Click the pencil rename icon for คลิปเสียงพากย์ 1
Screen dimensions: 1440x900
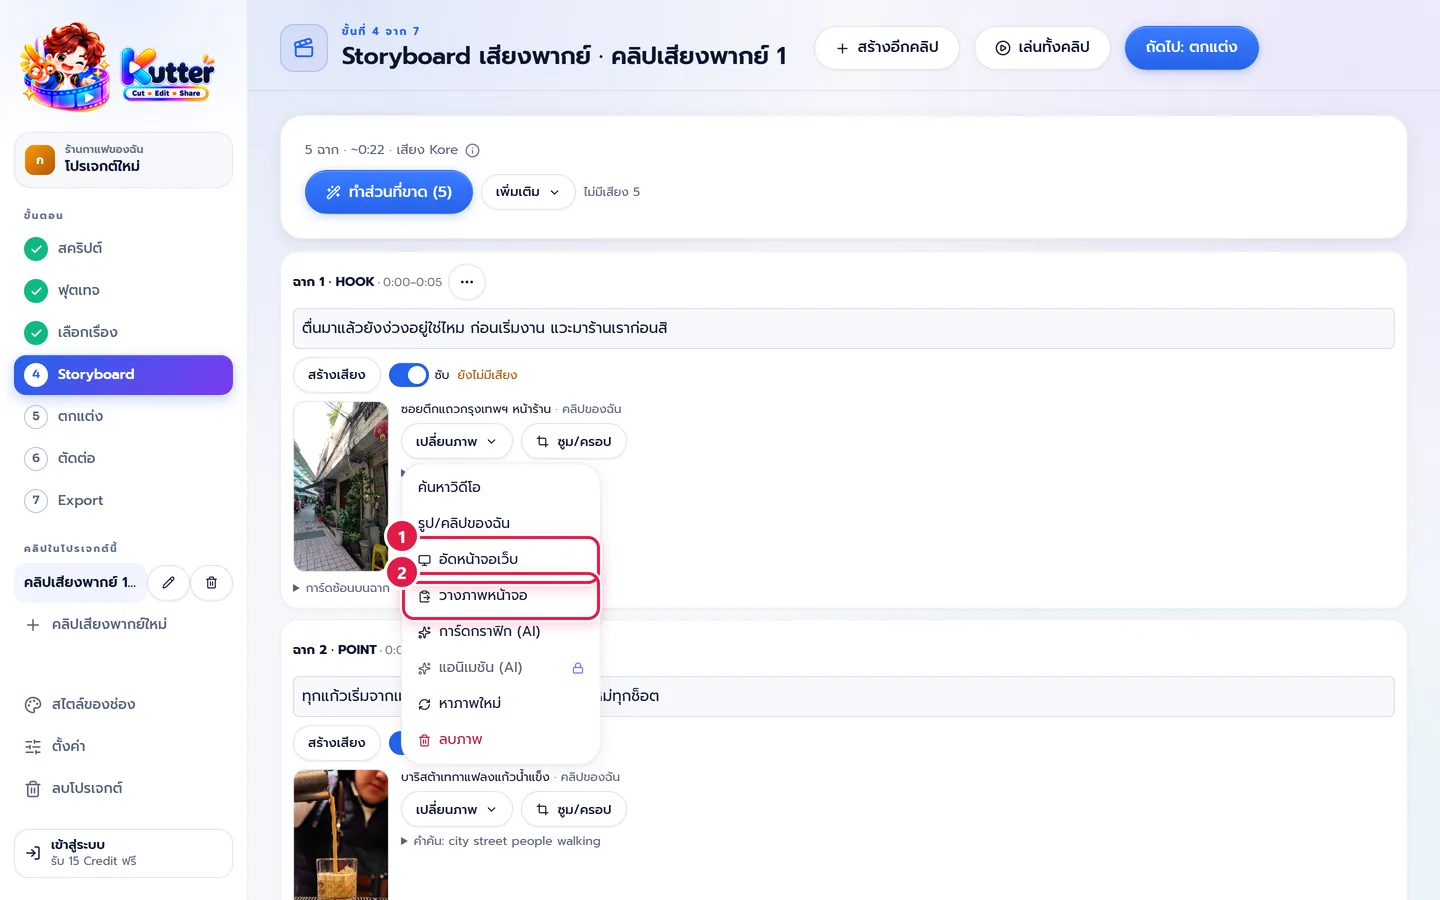coord(169,582)
